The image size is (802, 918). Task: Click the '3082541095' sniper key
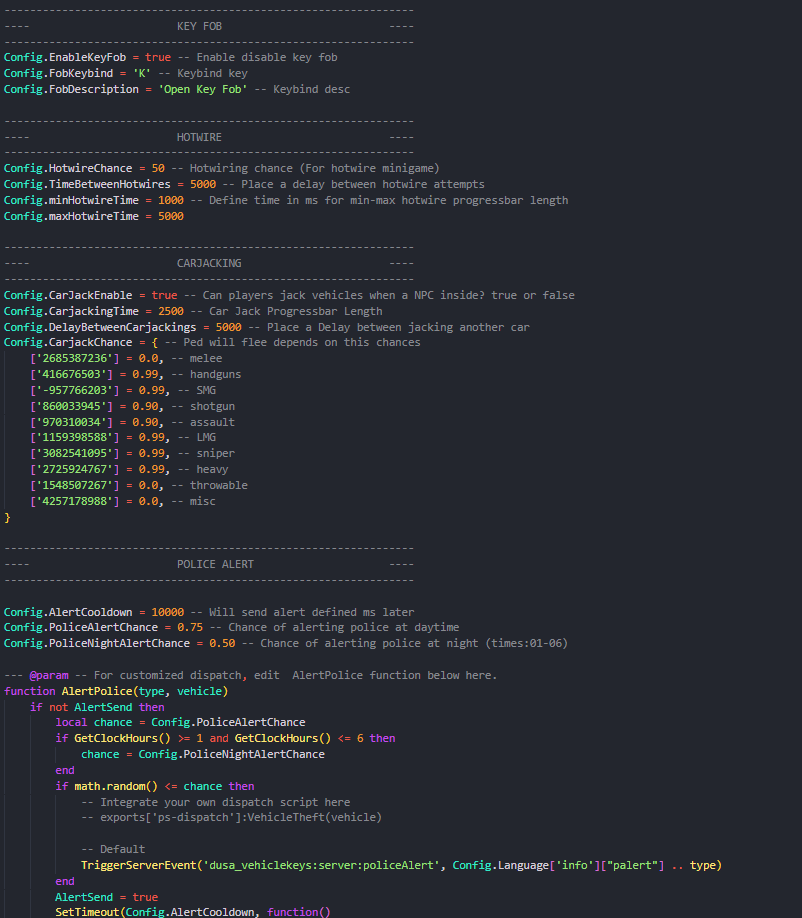pos(77,453)
